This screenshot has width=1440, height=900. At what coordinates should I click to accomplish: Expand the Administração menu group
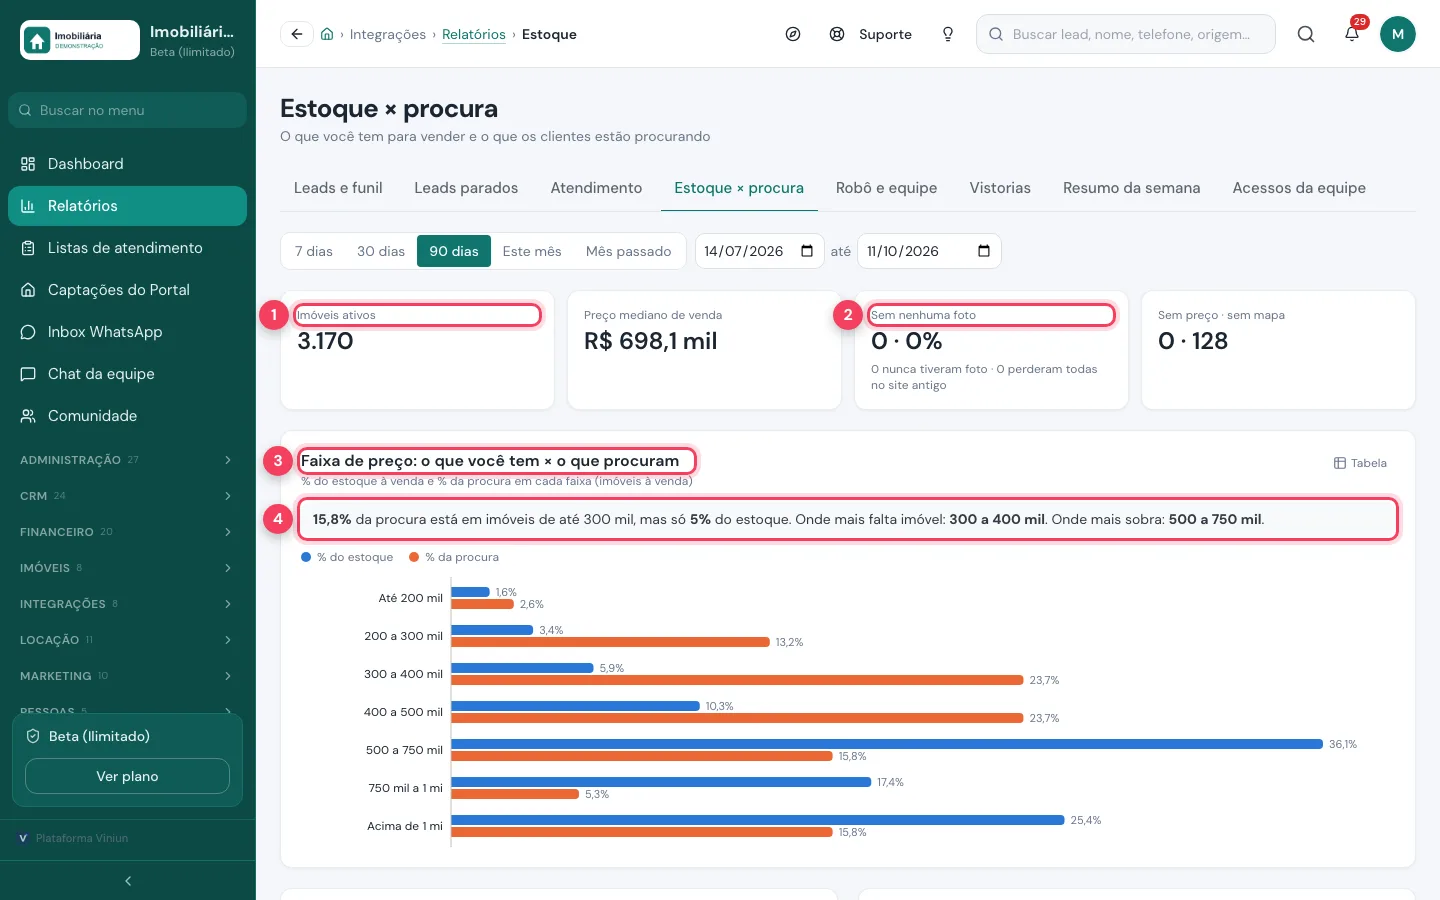pyautogui.click(x=127, y=460)
